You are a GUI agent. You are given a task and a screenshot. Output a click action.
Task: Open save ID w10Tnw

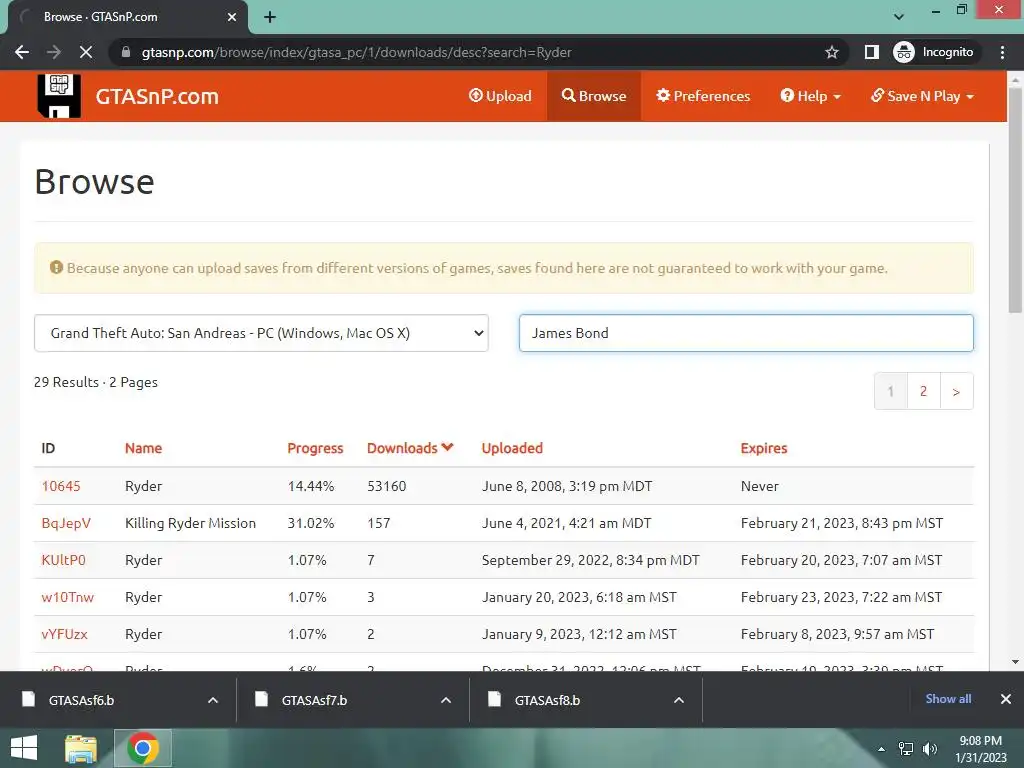(x=67, y=597)
